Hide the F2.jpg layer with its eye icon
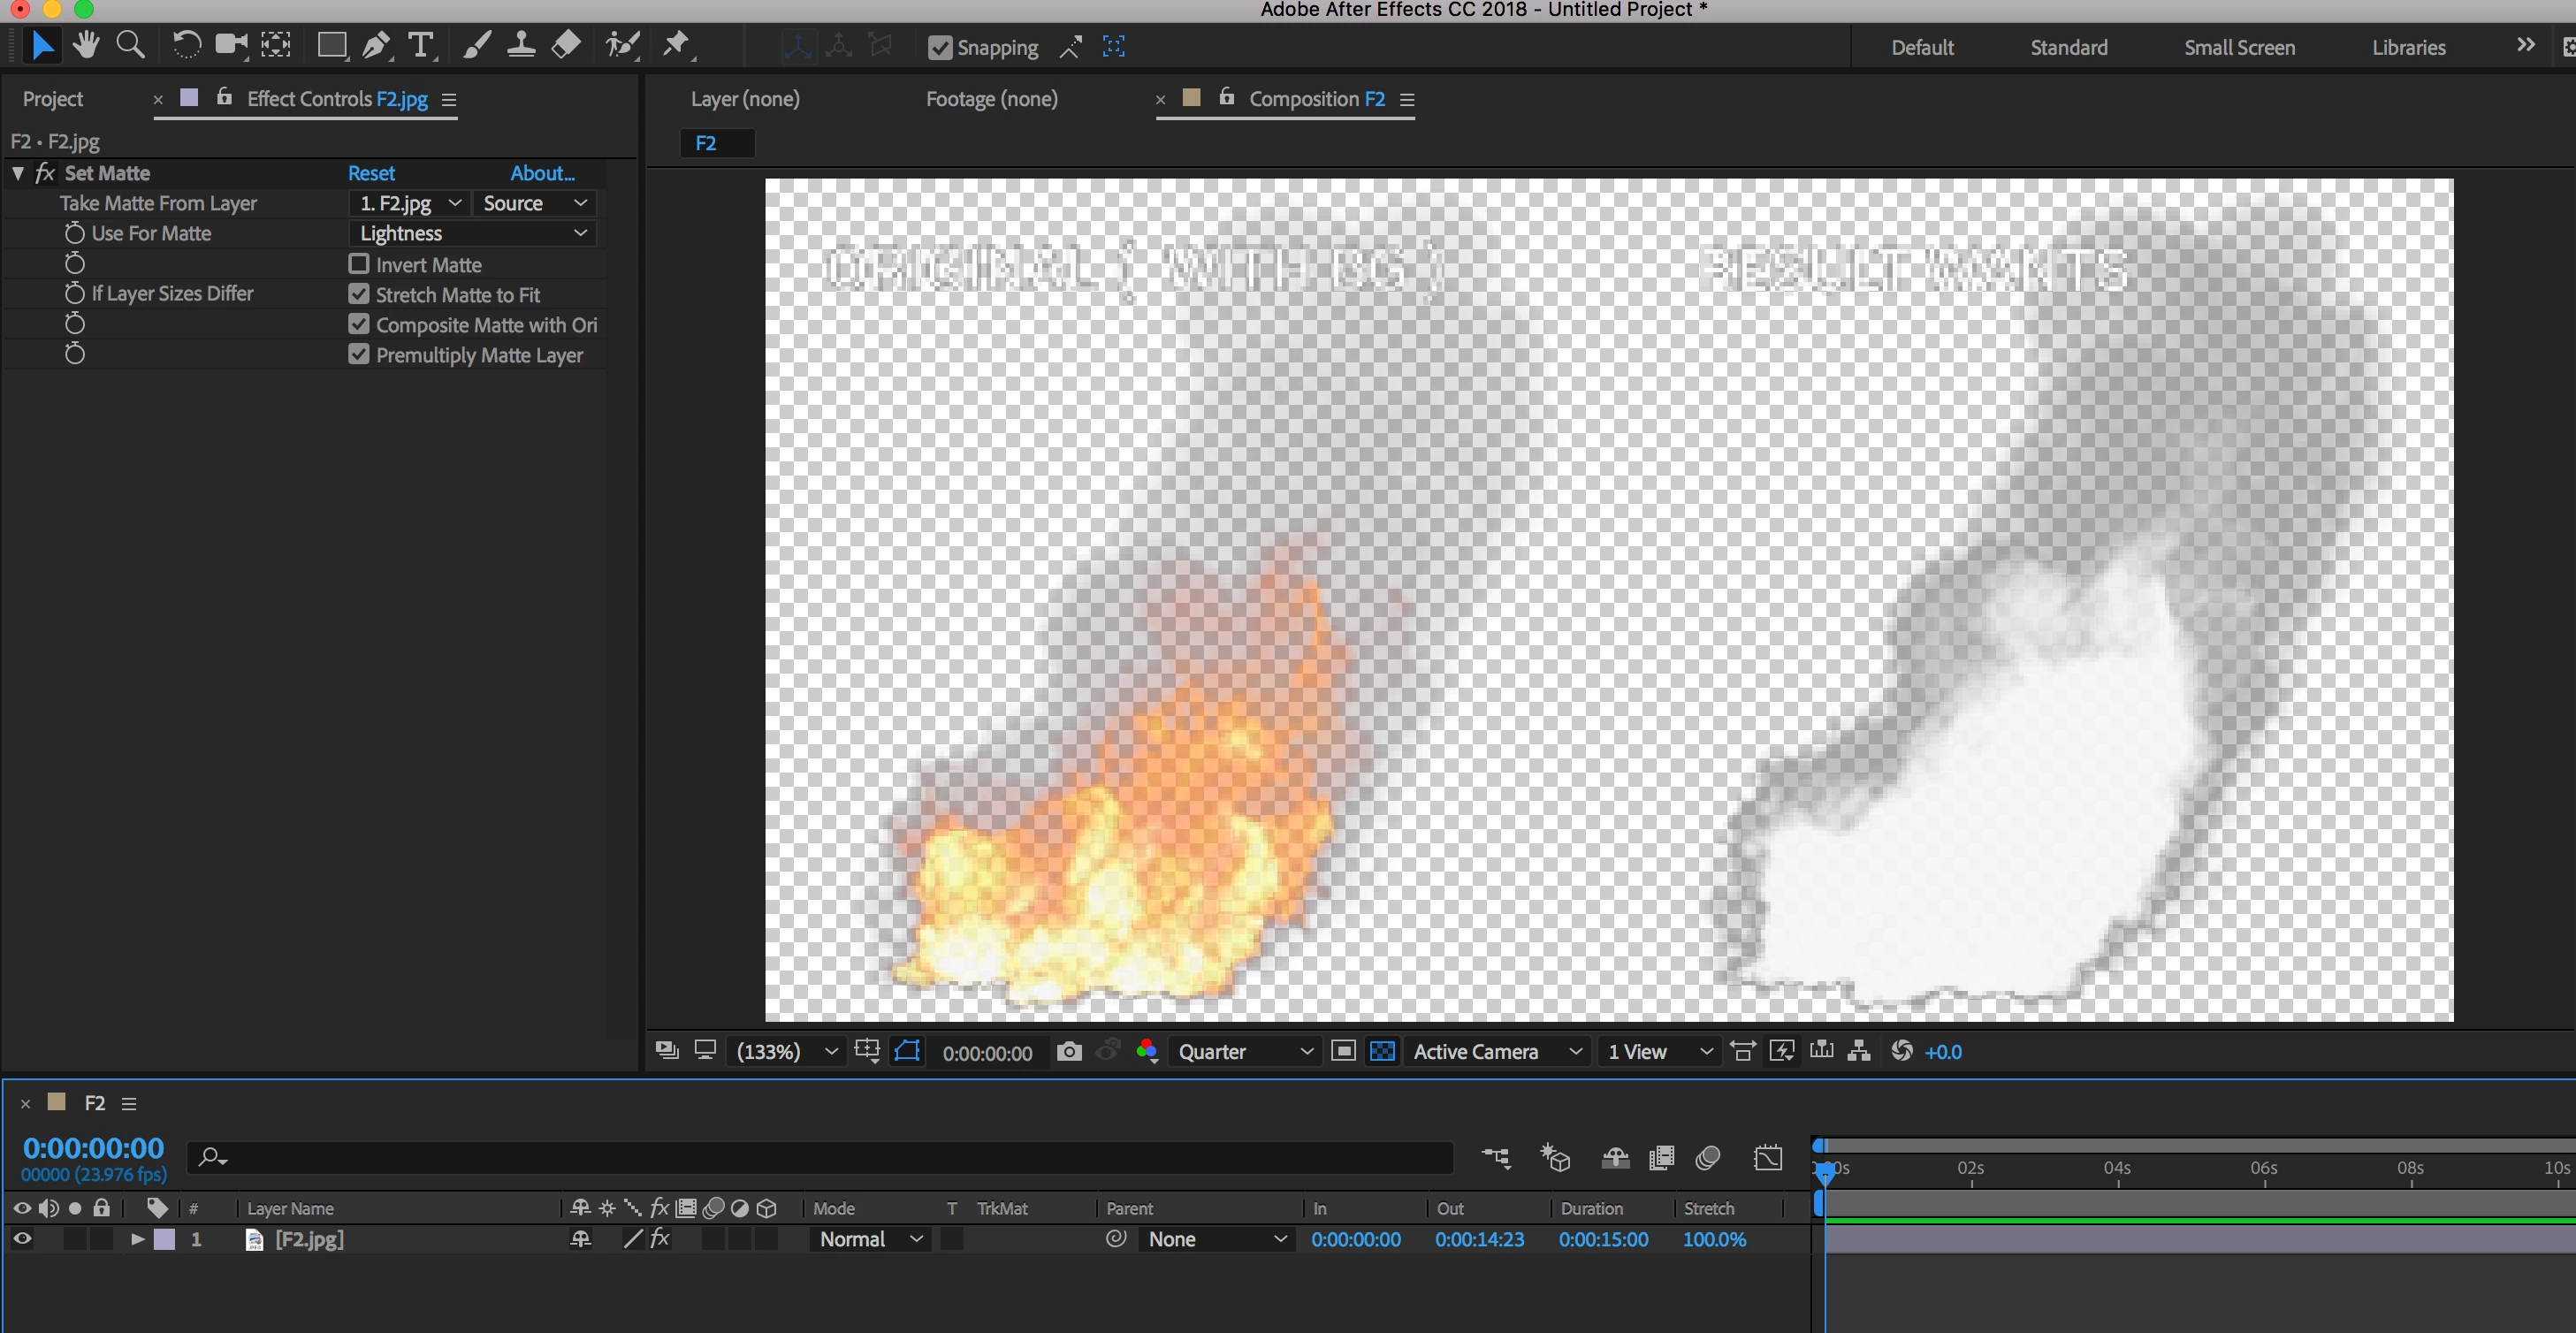The image size is (2576, 1333). (x=22, y=1239)
